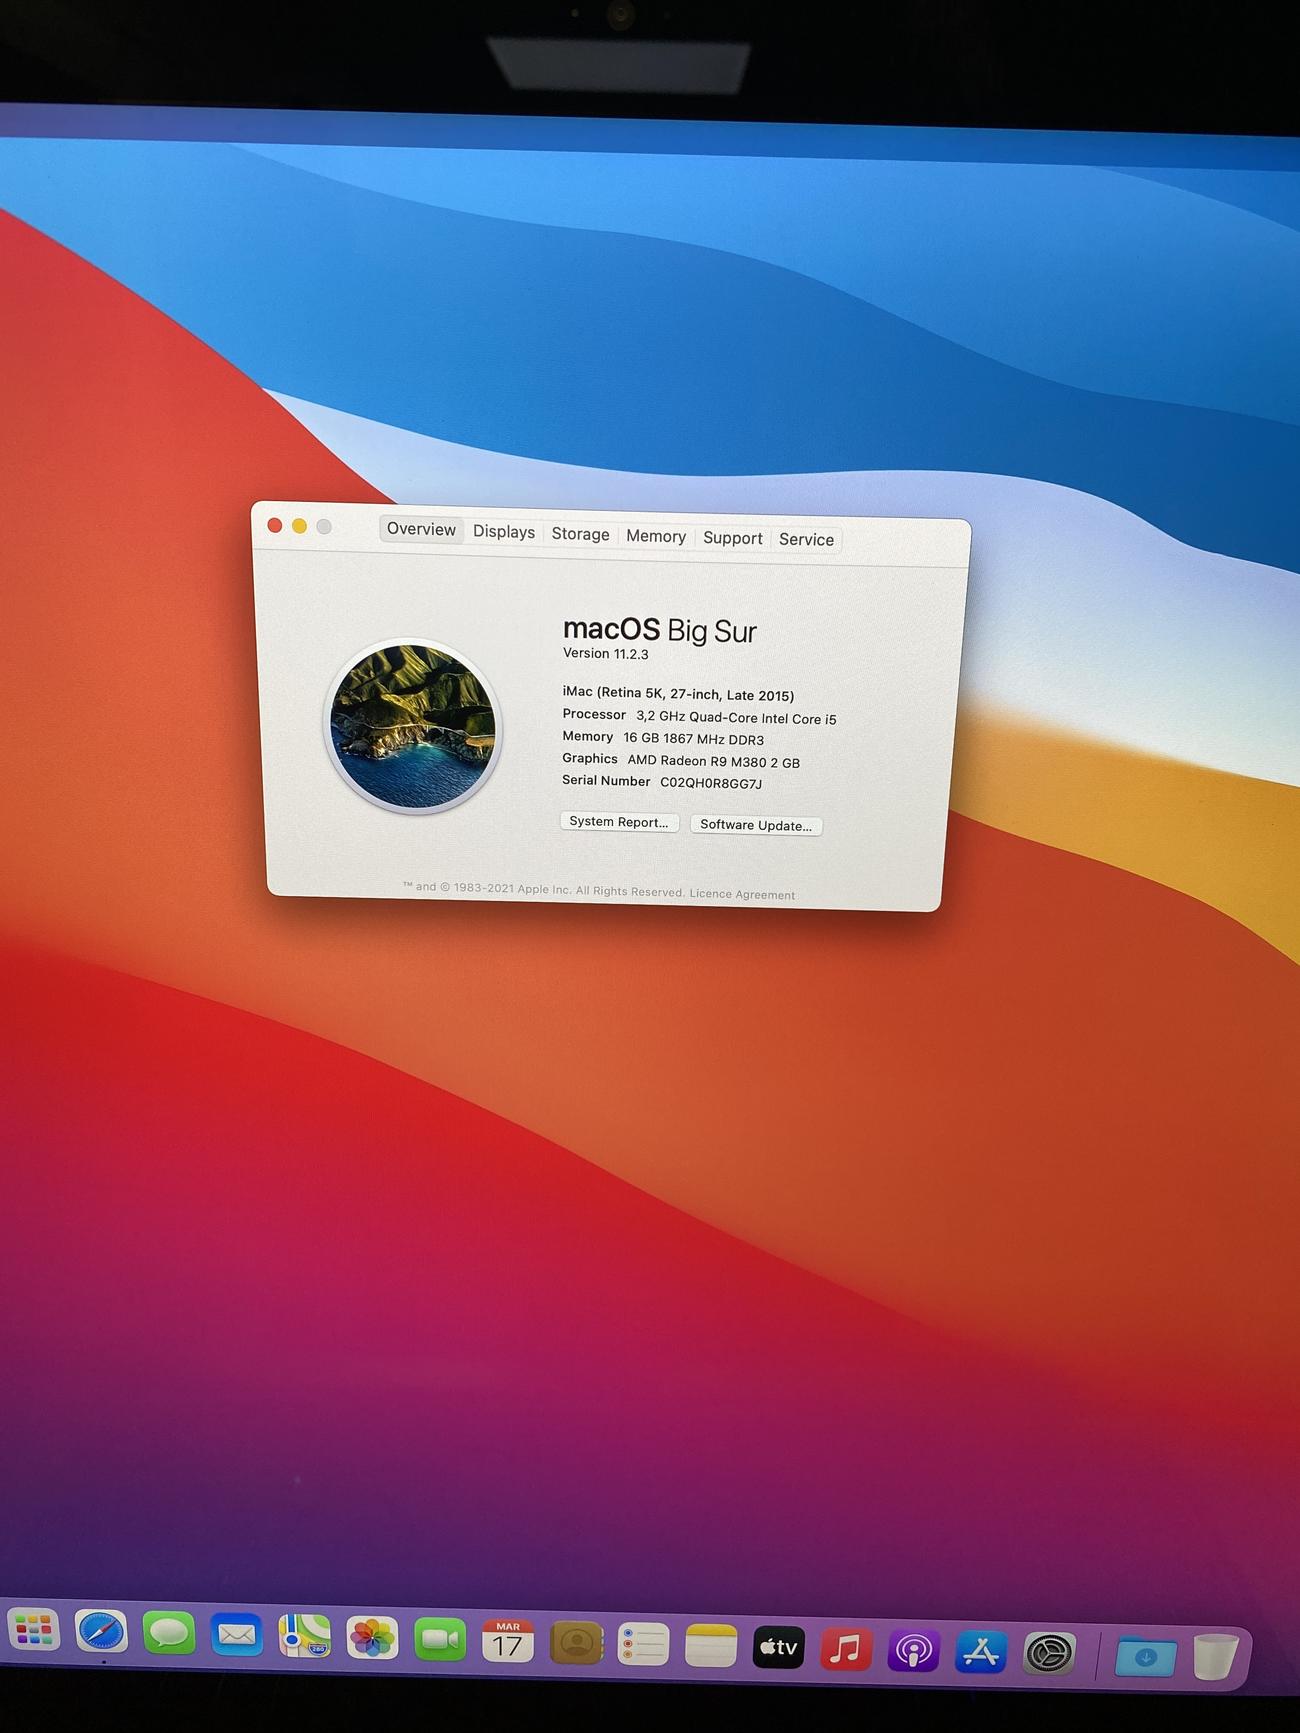This screenshot has width=1300, height=1733.
Task: Select the Overview tab
Action: pyautogui.click(x=421, y=529)
